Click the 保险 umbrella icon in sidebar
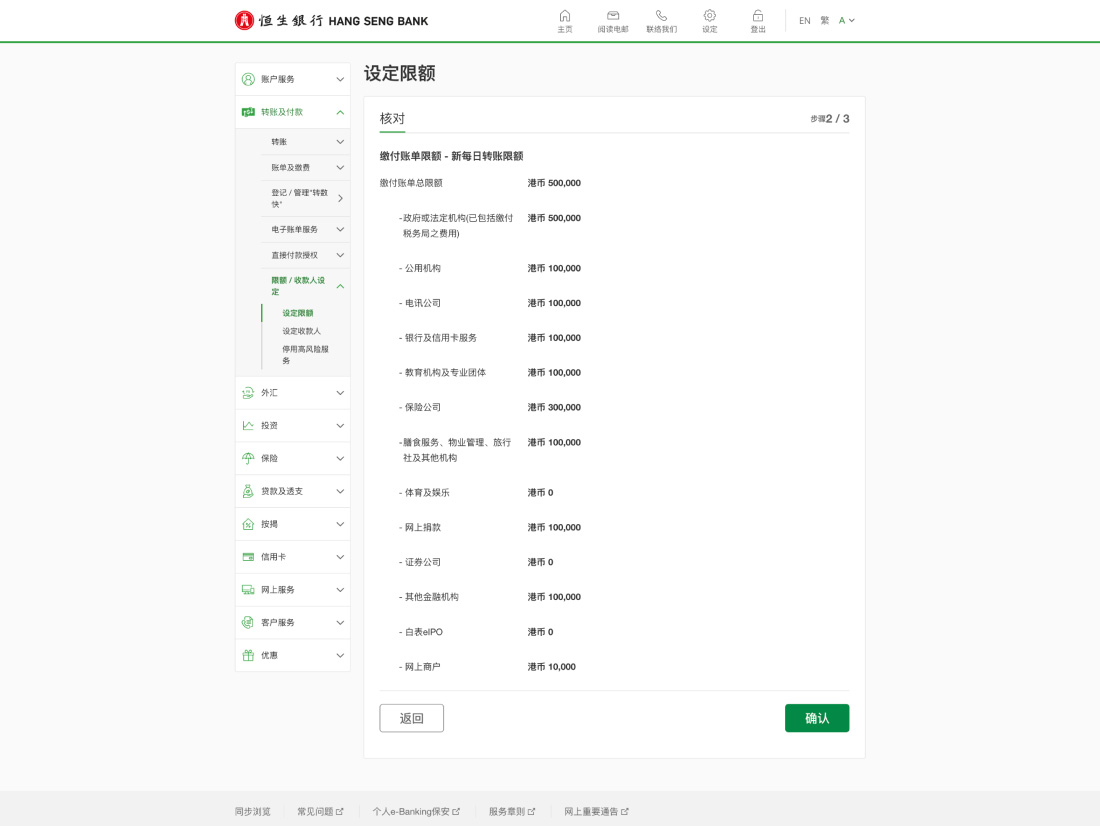The image size is (1100, 826). [x=248, y=458]
